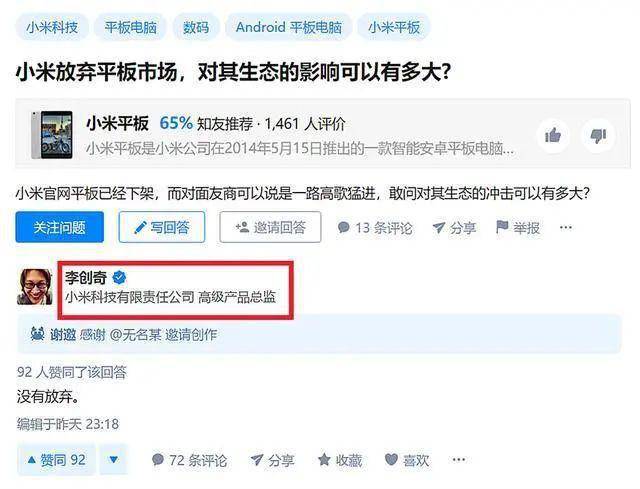Open author 李创奇's profile name
Screen dimensions: 640x489
pos(86,278)
